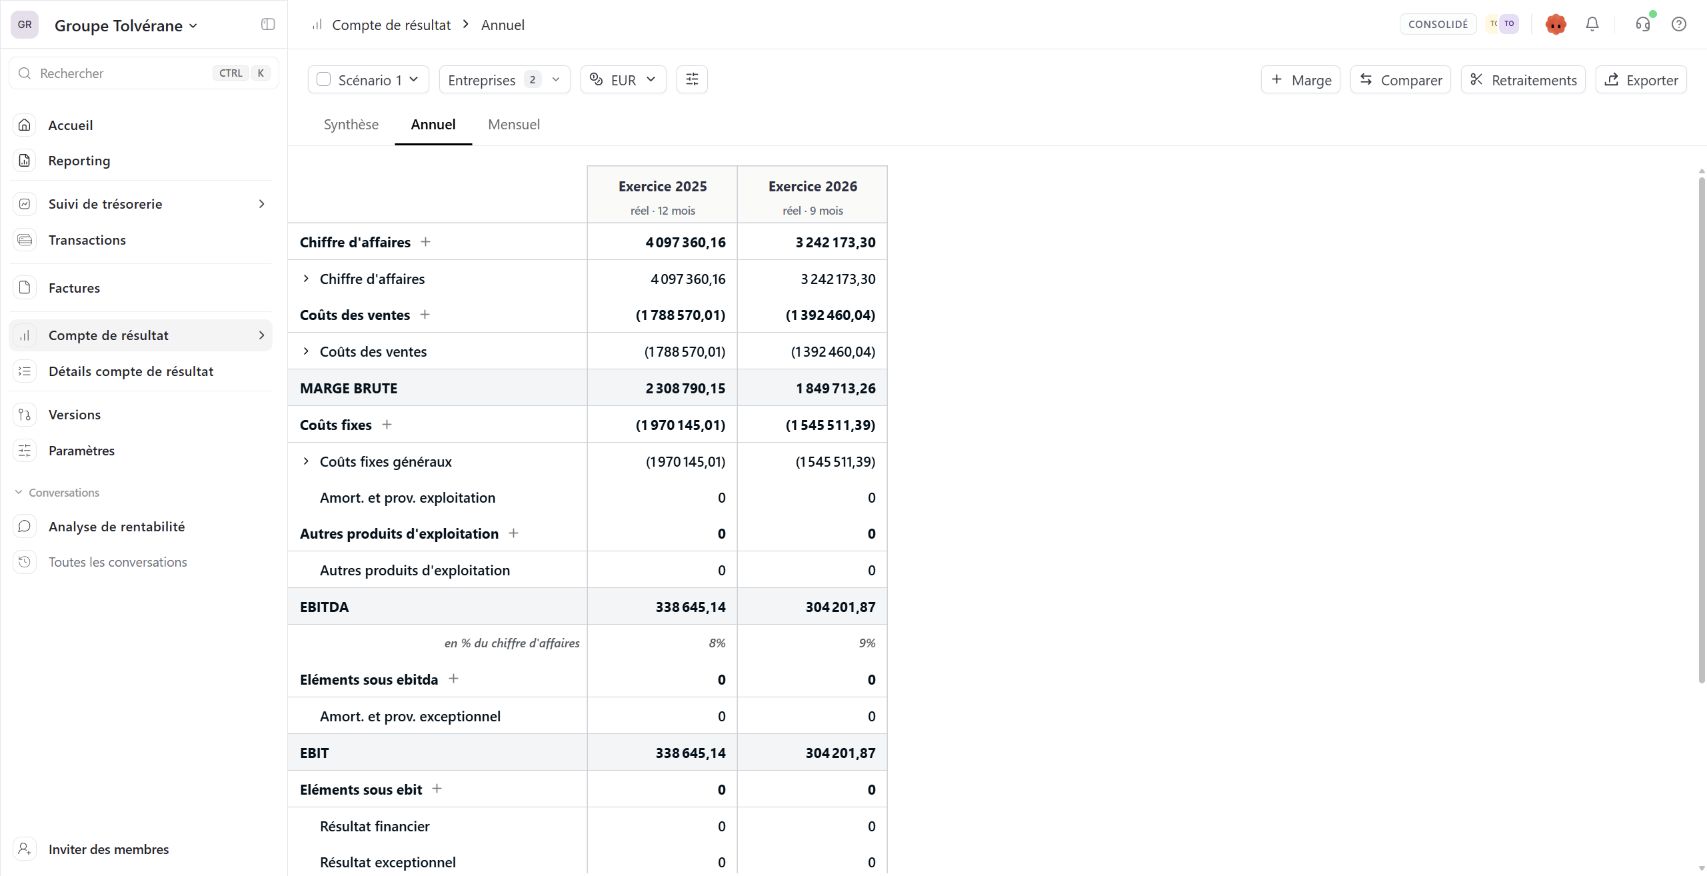Screen dimensions: 1707x876
Task: Switch to the Mensuel tab
Action: click(514, 125)
